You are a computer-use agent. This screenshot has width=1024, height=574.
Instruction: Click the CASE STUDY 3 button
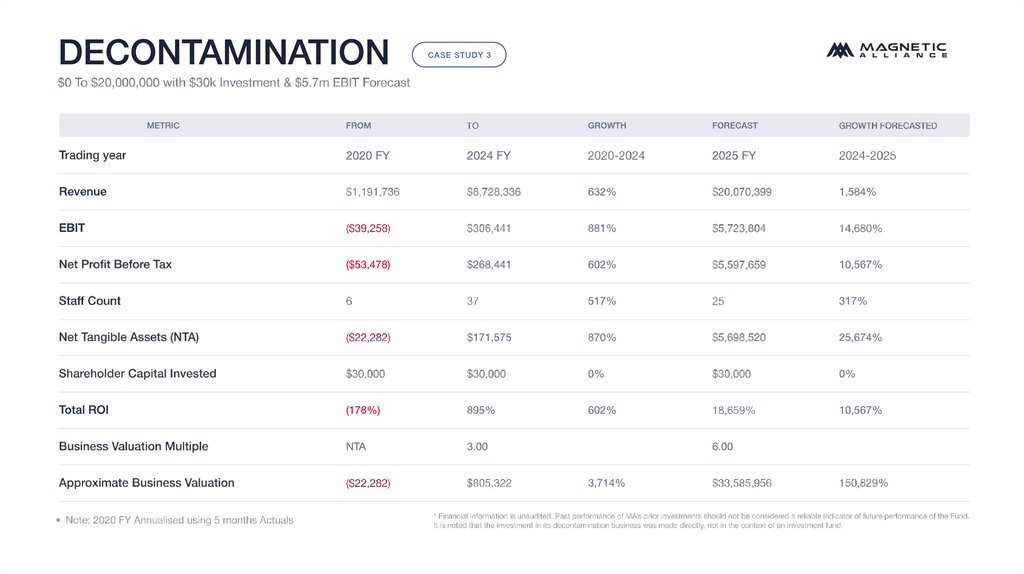(459, 55)
